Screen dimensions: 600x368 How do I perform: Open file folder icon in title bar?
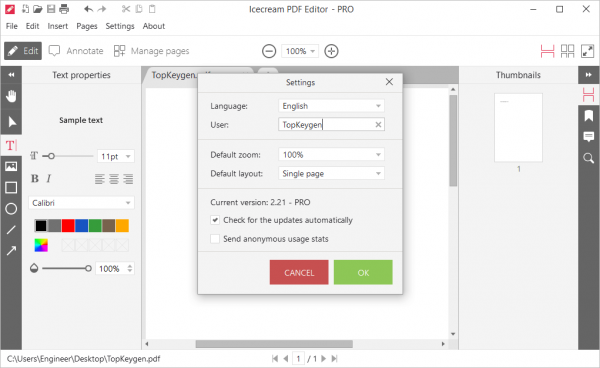[38, 9]
